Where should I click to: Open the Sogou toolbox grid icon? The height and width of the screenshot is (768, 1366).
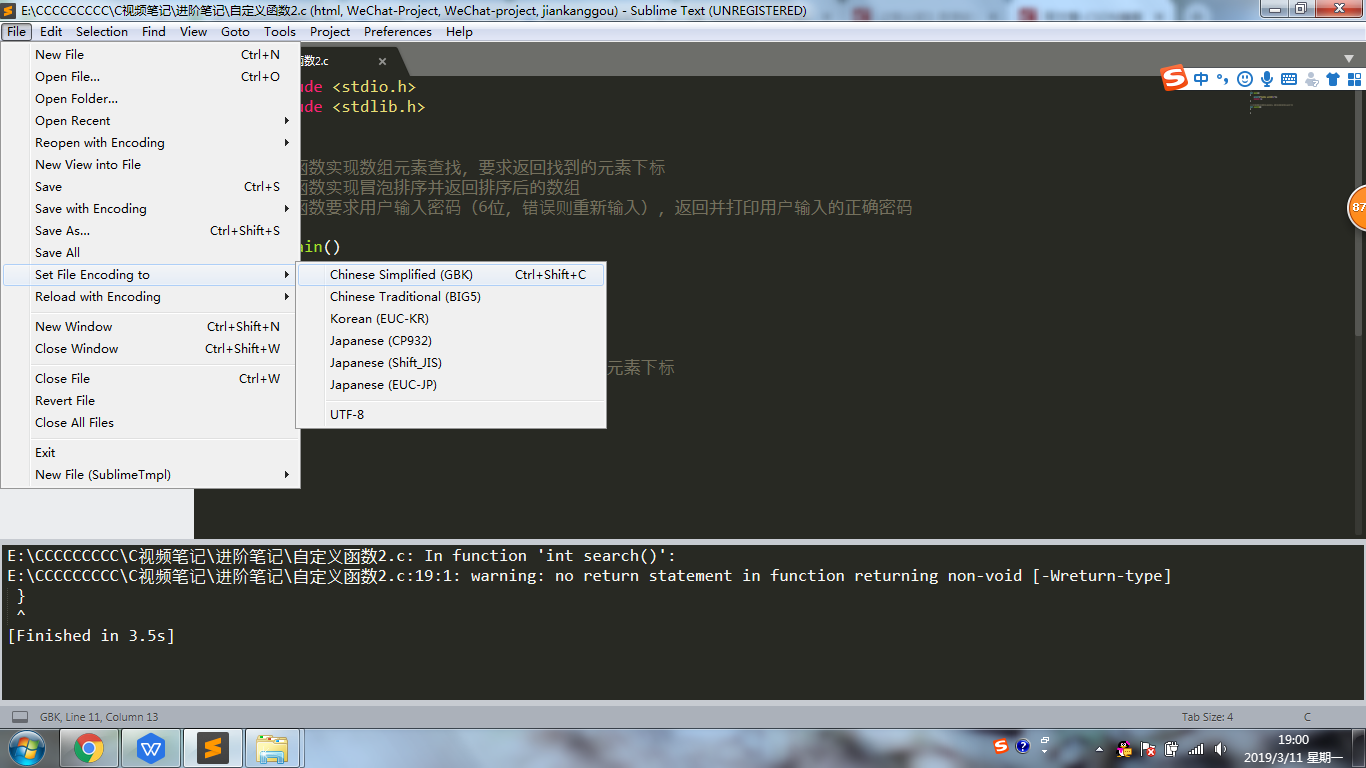click(x=1354, y=79)
